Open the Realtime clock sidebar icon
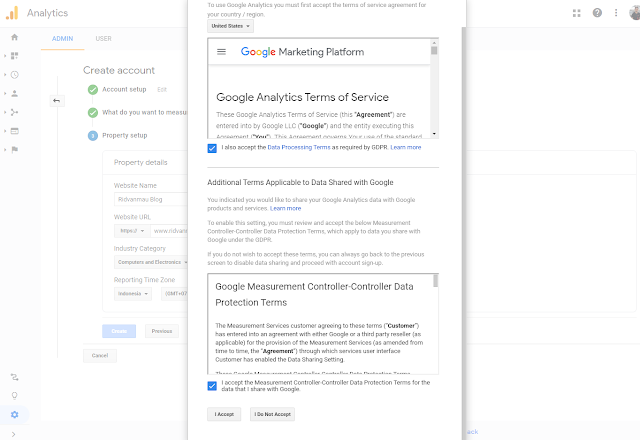Image resolution: width=640 pixels, height=440 pixels. 15,75
